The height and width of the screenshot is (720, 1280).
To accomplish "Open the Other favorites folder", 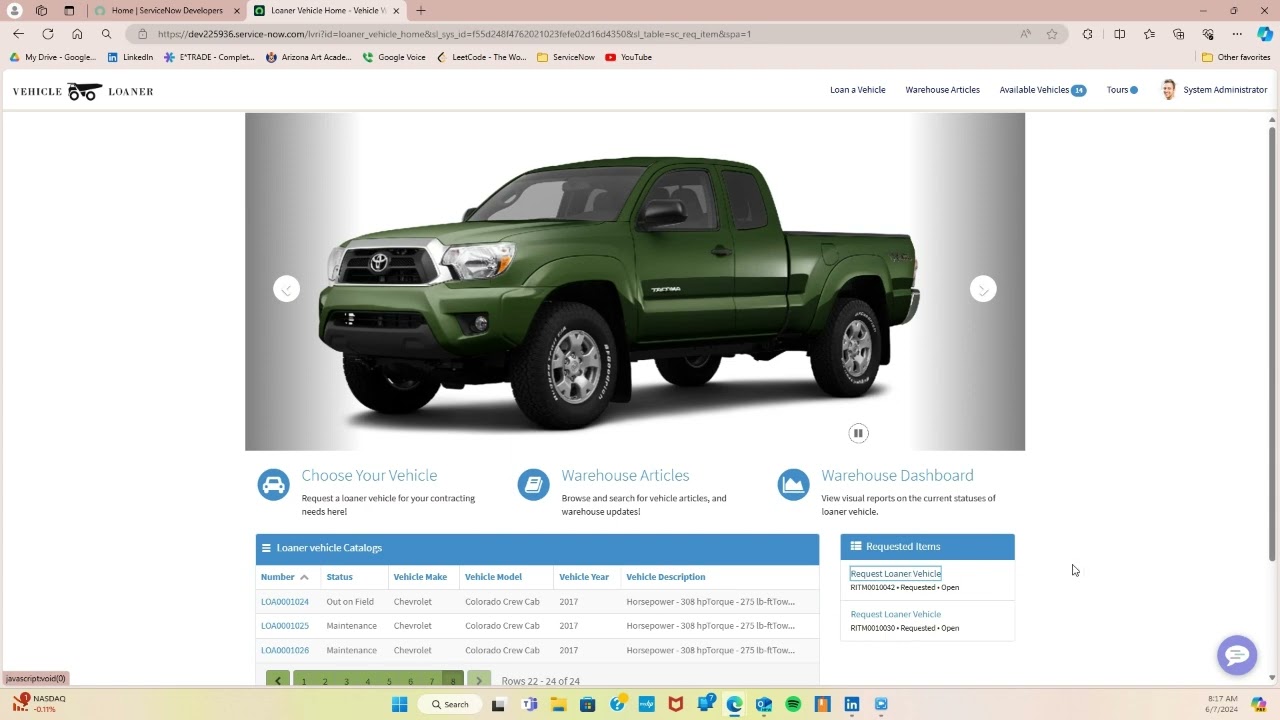I will click(x=1236, y=57).
